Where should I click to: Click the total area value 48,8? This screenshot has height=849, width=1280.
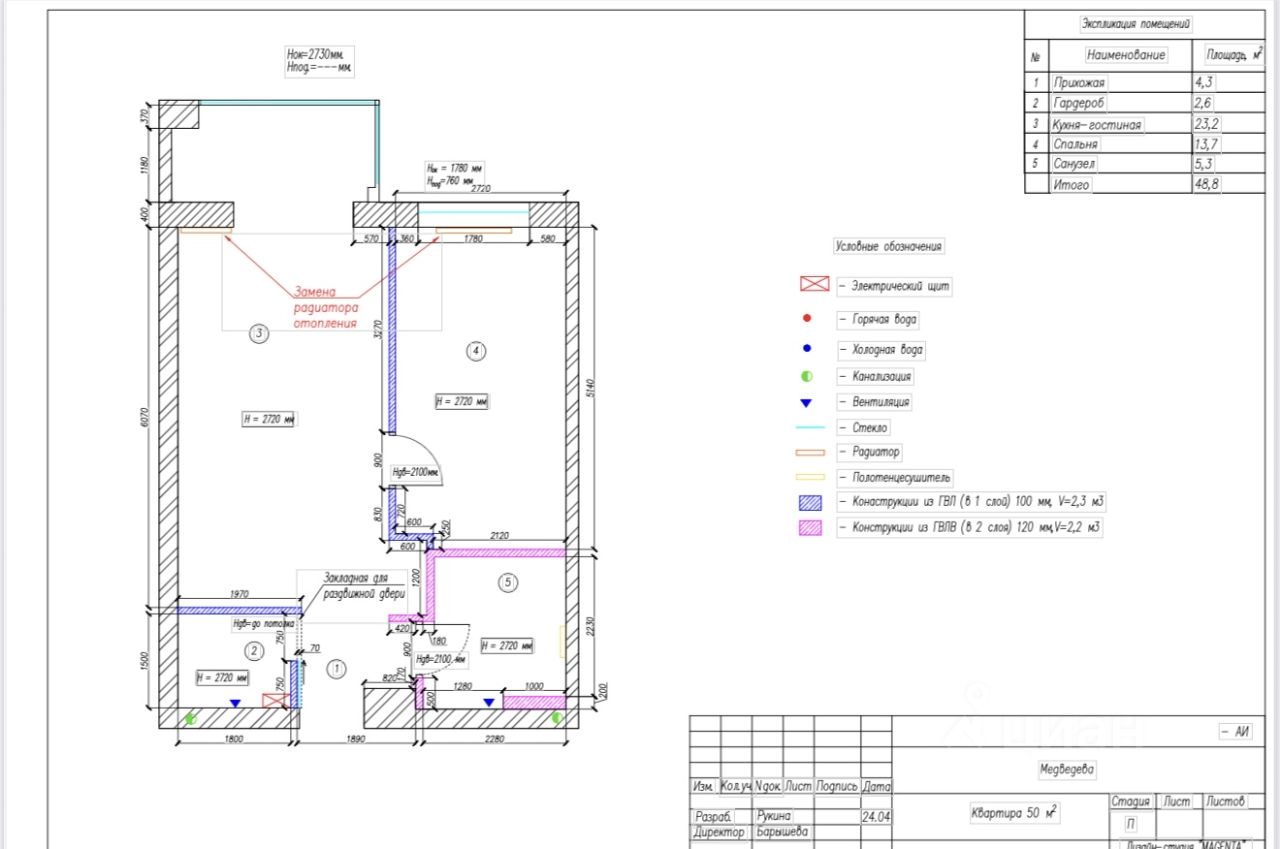point(1208,185)
